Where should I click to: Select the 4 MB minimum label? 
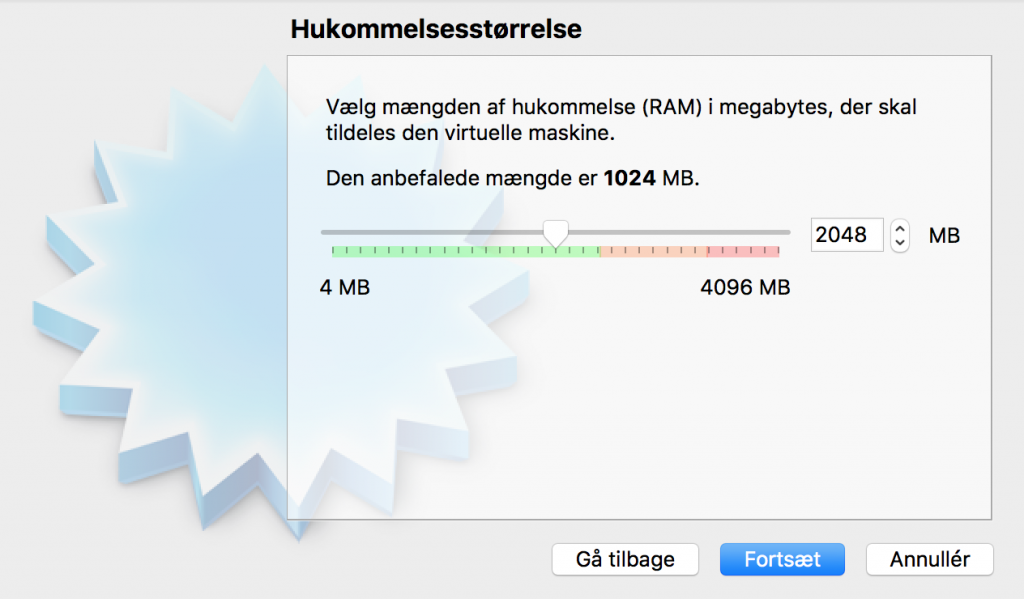point(345,287)
